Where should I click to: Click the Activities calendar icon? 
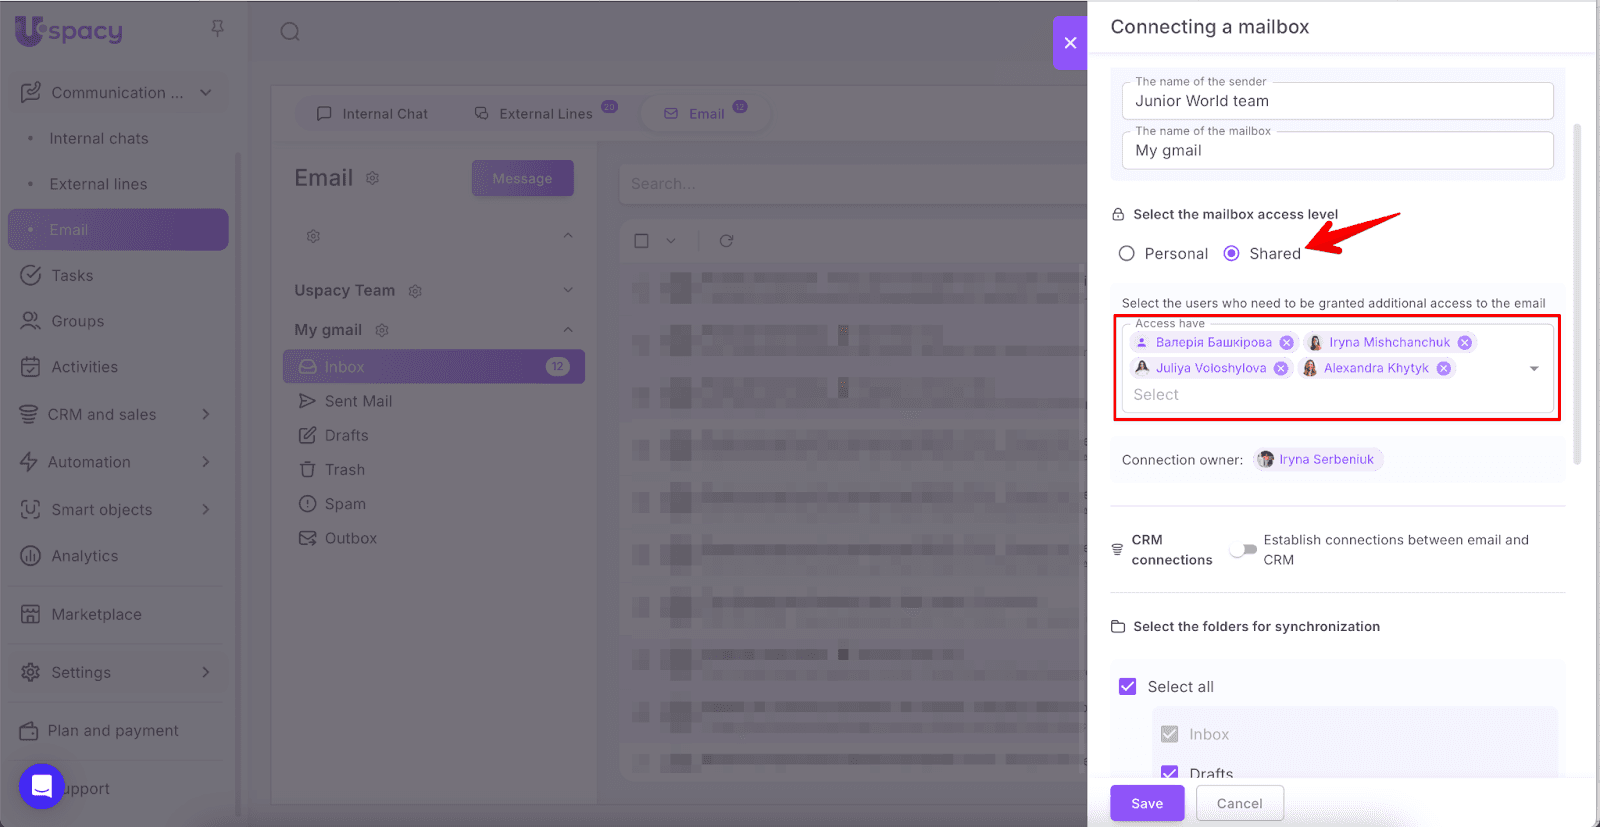click(31, 367)
